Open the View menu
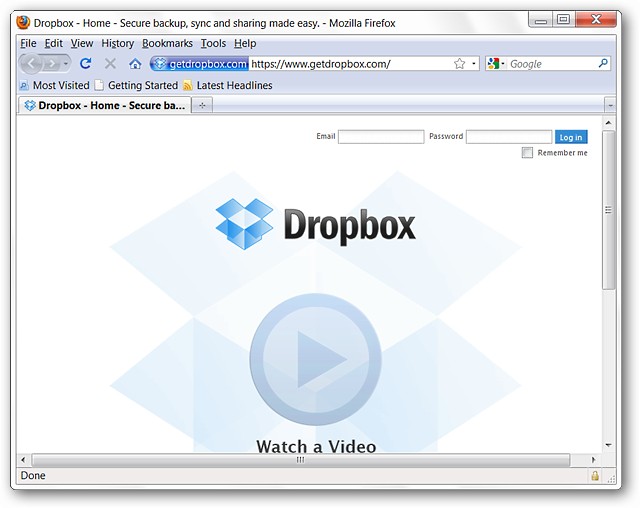This screenshot has width=640, height=508. 82,43
